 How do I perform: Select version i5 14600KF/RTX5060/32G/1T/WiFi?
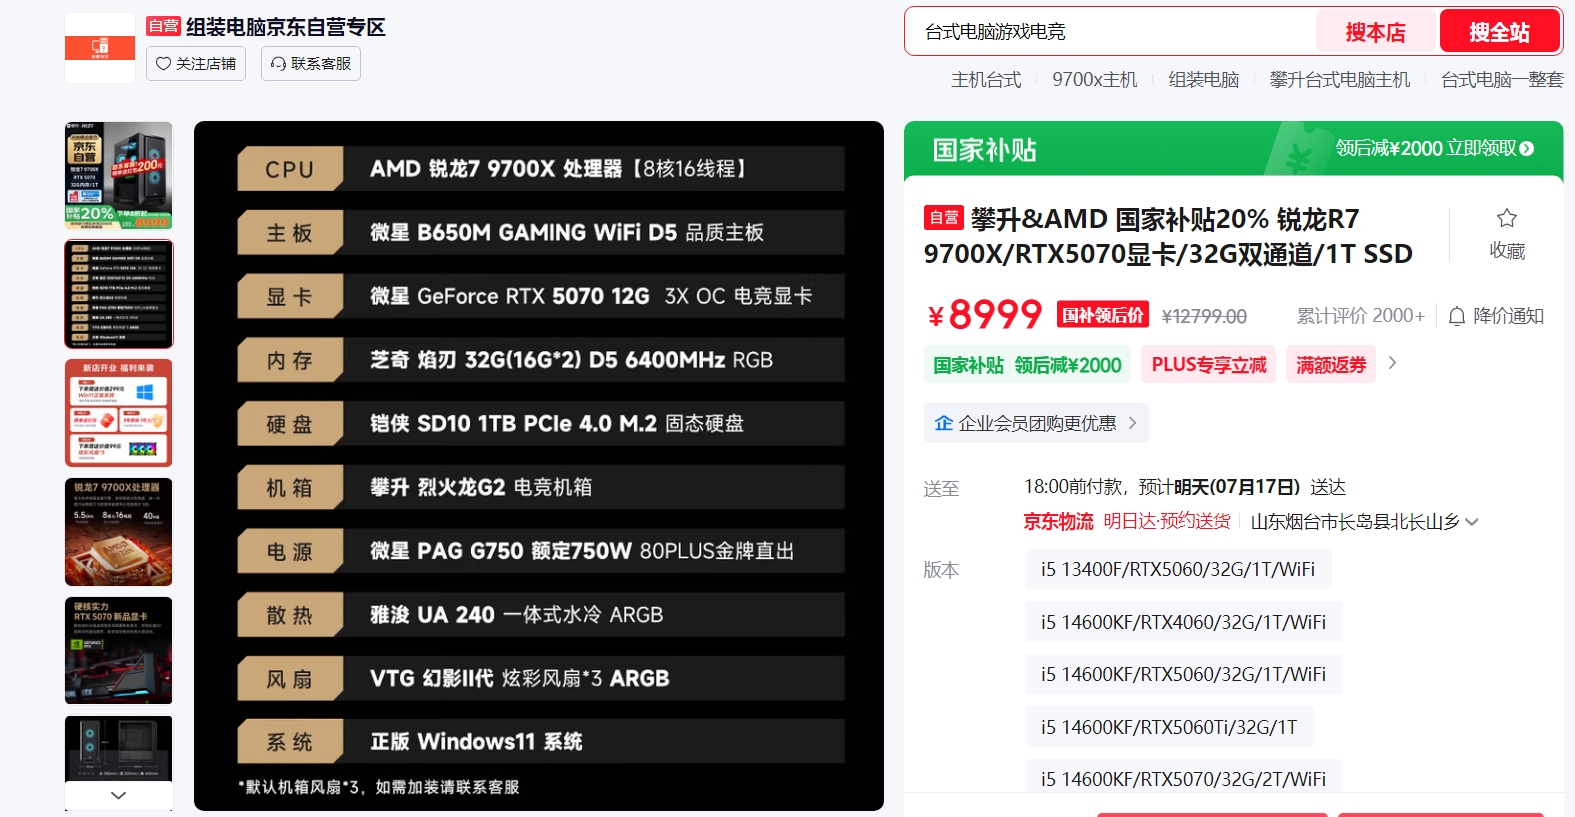coord(1183,674)
